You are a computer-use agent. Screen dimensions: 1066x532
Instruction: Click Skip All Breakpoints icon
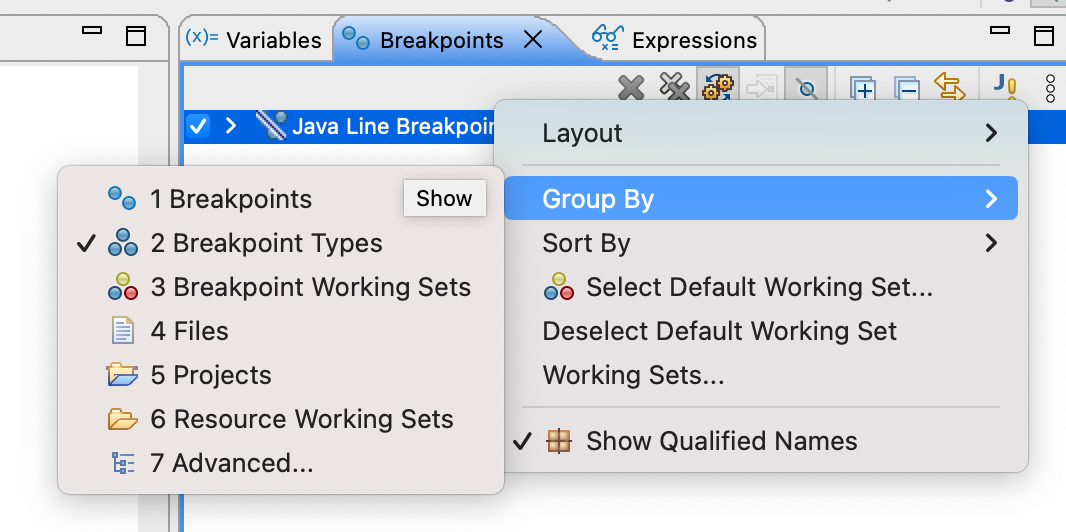805,88
